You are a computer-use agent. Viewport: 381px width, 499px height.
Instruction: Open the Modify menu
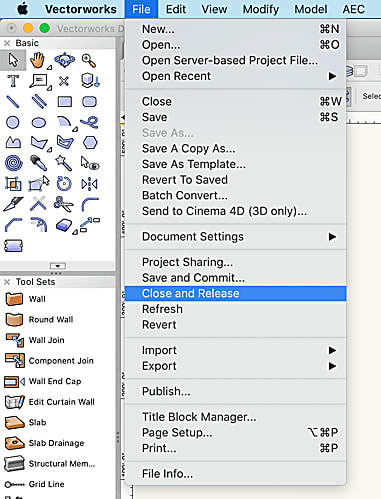pos(261,9)
